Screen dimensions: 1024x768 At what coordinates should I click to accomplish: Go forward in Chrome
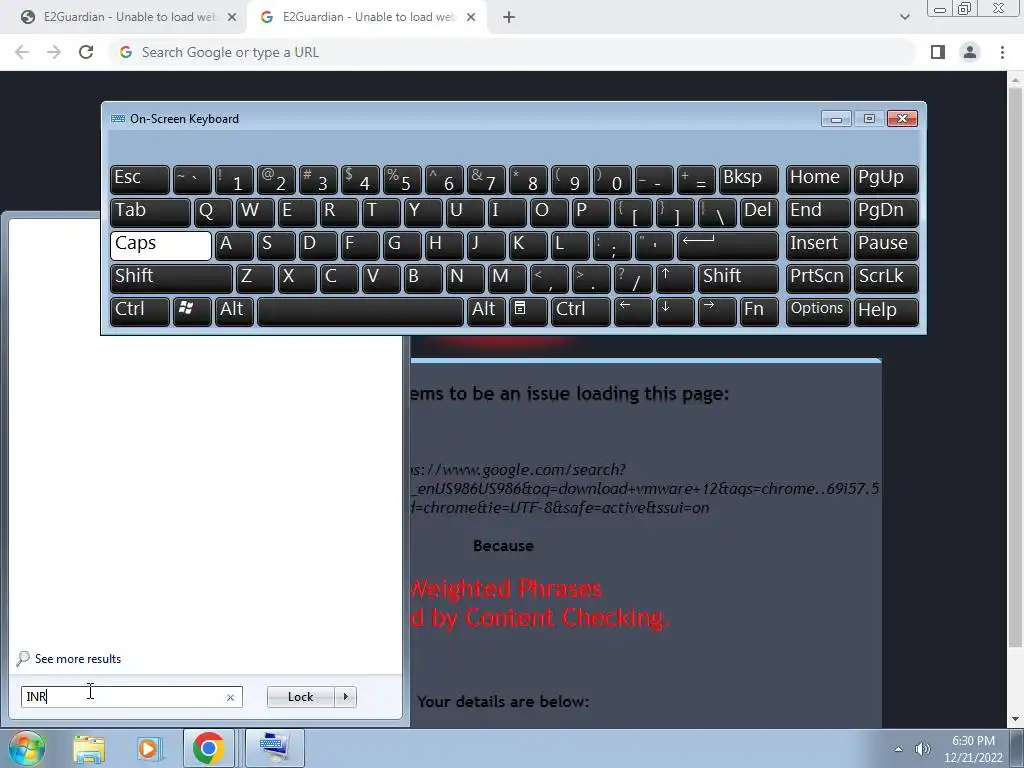click(54, 52)
